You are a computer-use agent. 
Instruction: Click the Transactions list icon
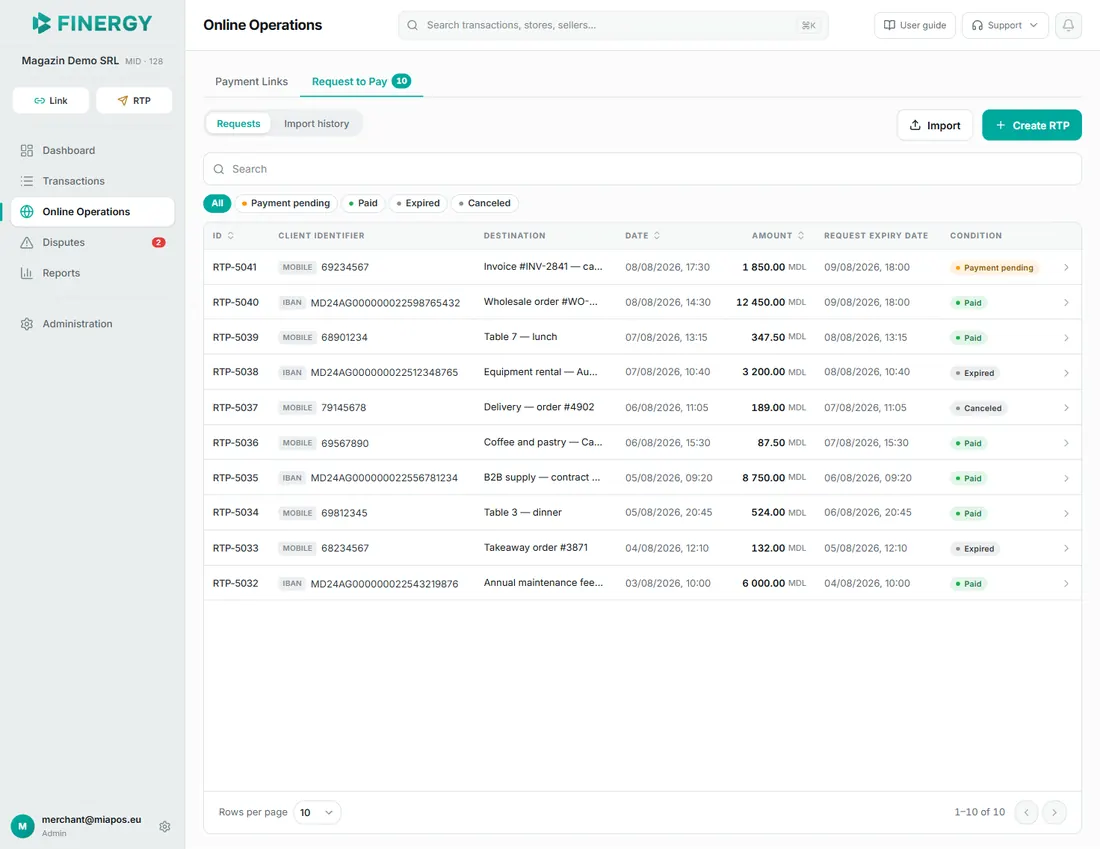tap(27, 181)
